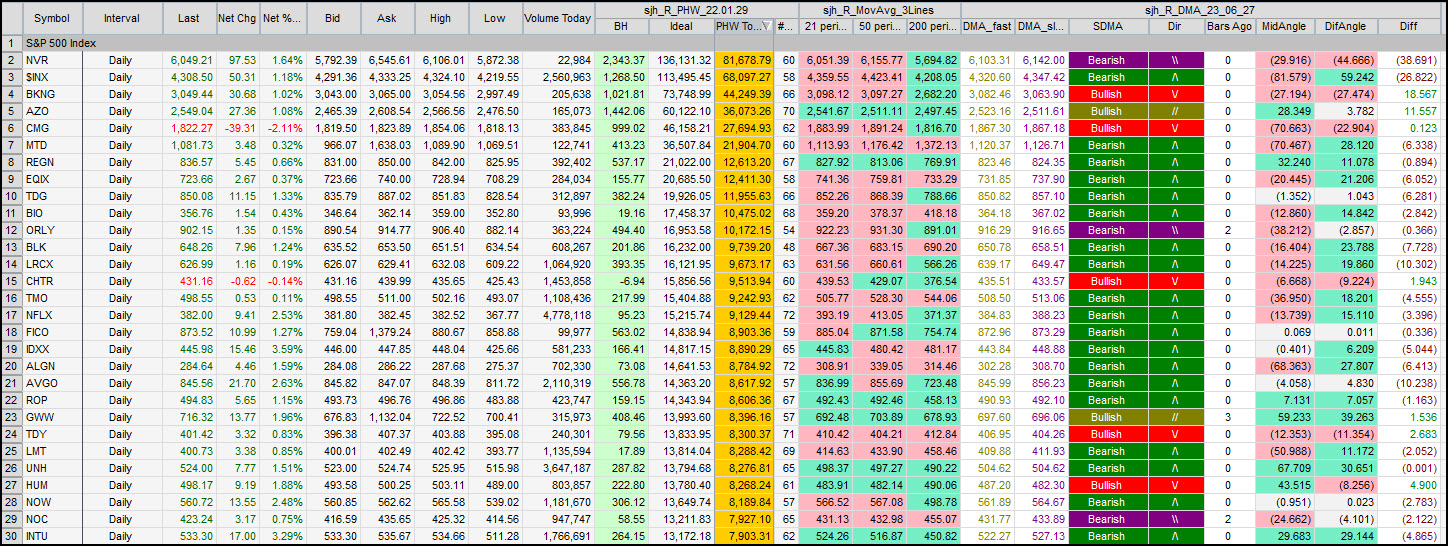The image size is (1448, 546).
Task: Select the CMG symbol cell
Action: point(51,129)
